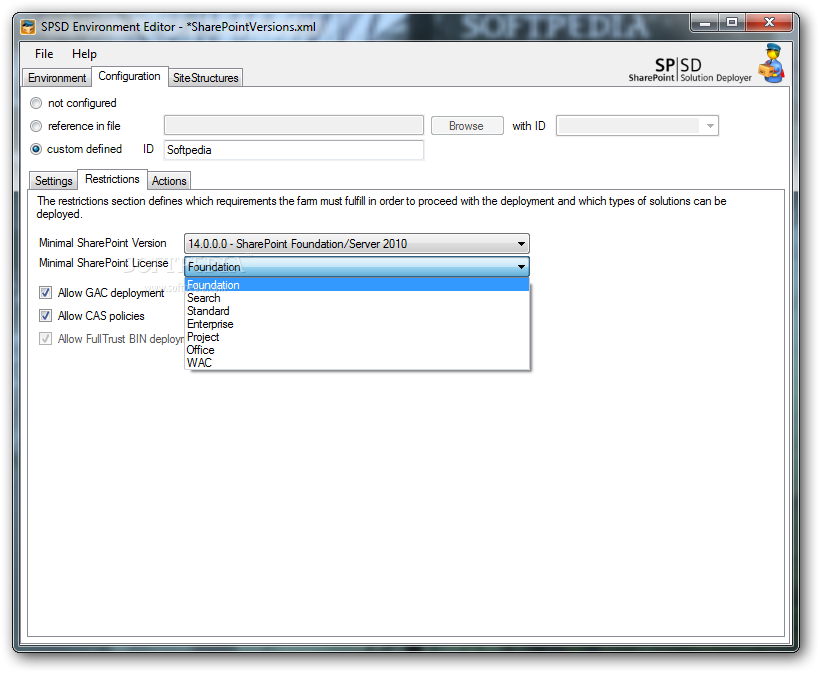Toggle the Allow GAC deployment checkbox
This screenshot has height=673, width=820.
point(45,292)
